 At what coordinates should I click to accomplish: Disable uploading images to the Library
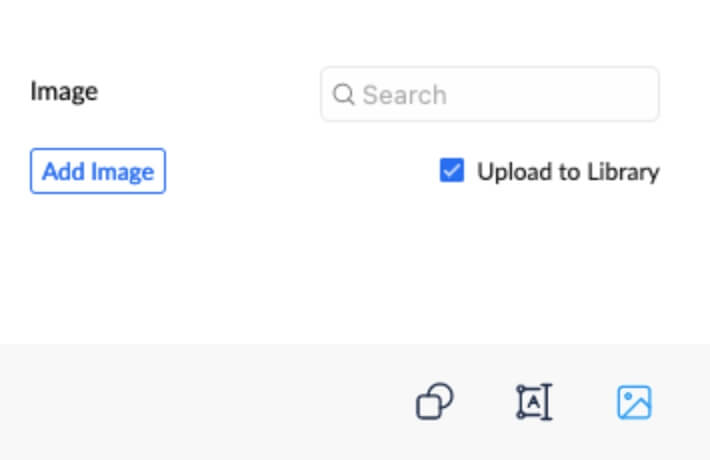(452, 171)
